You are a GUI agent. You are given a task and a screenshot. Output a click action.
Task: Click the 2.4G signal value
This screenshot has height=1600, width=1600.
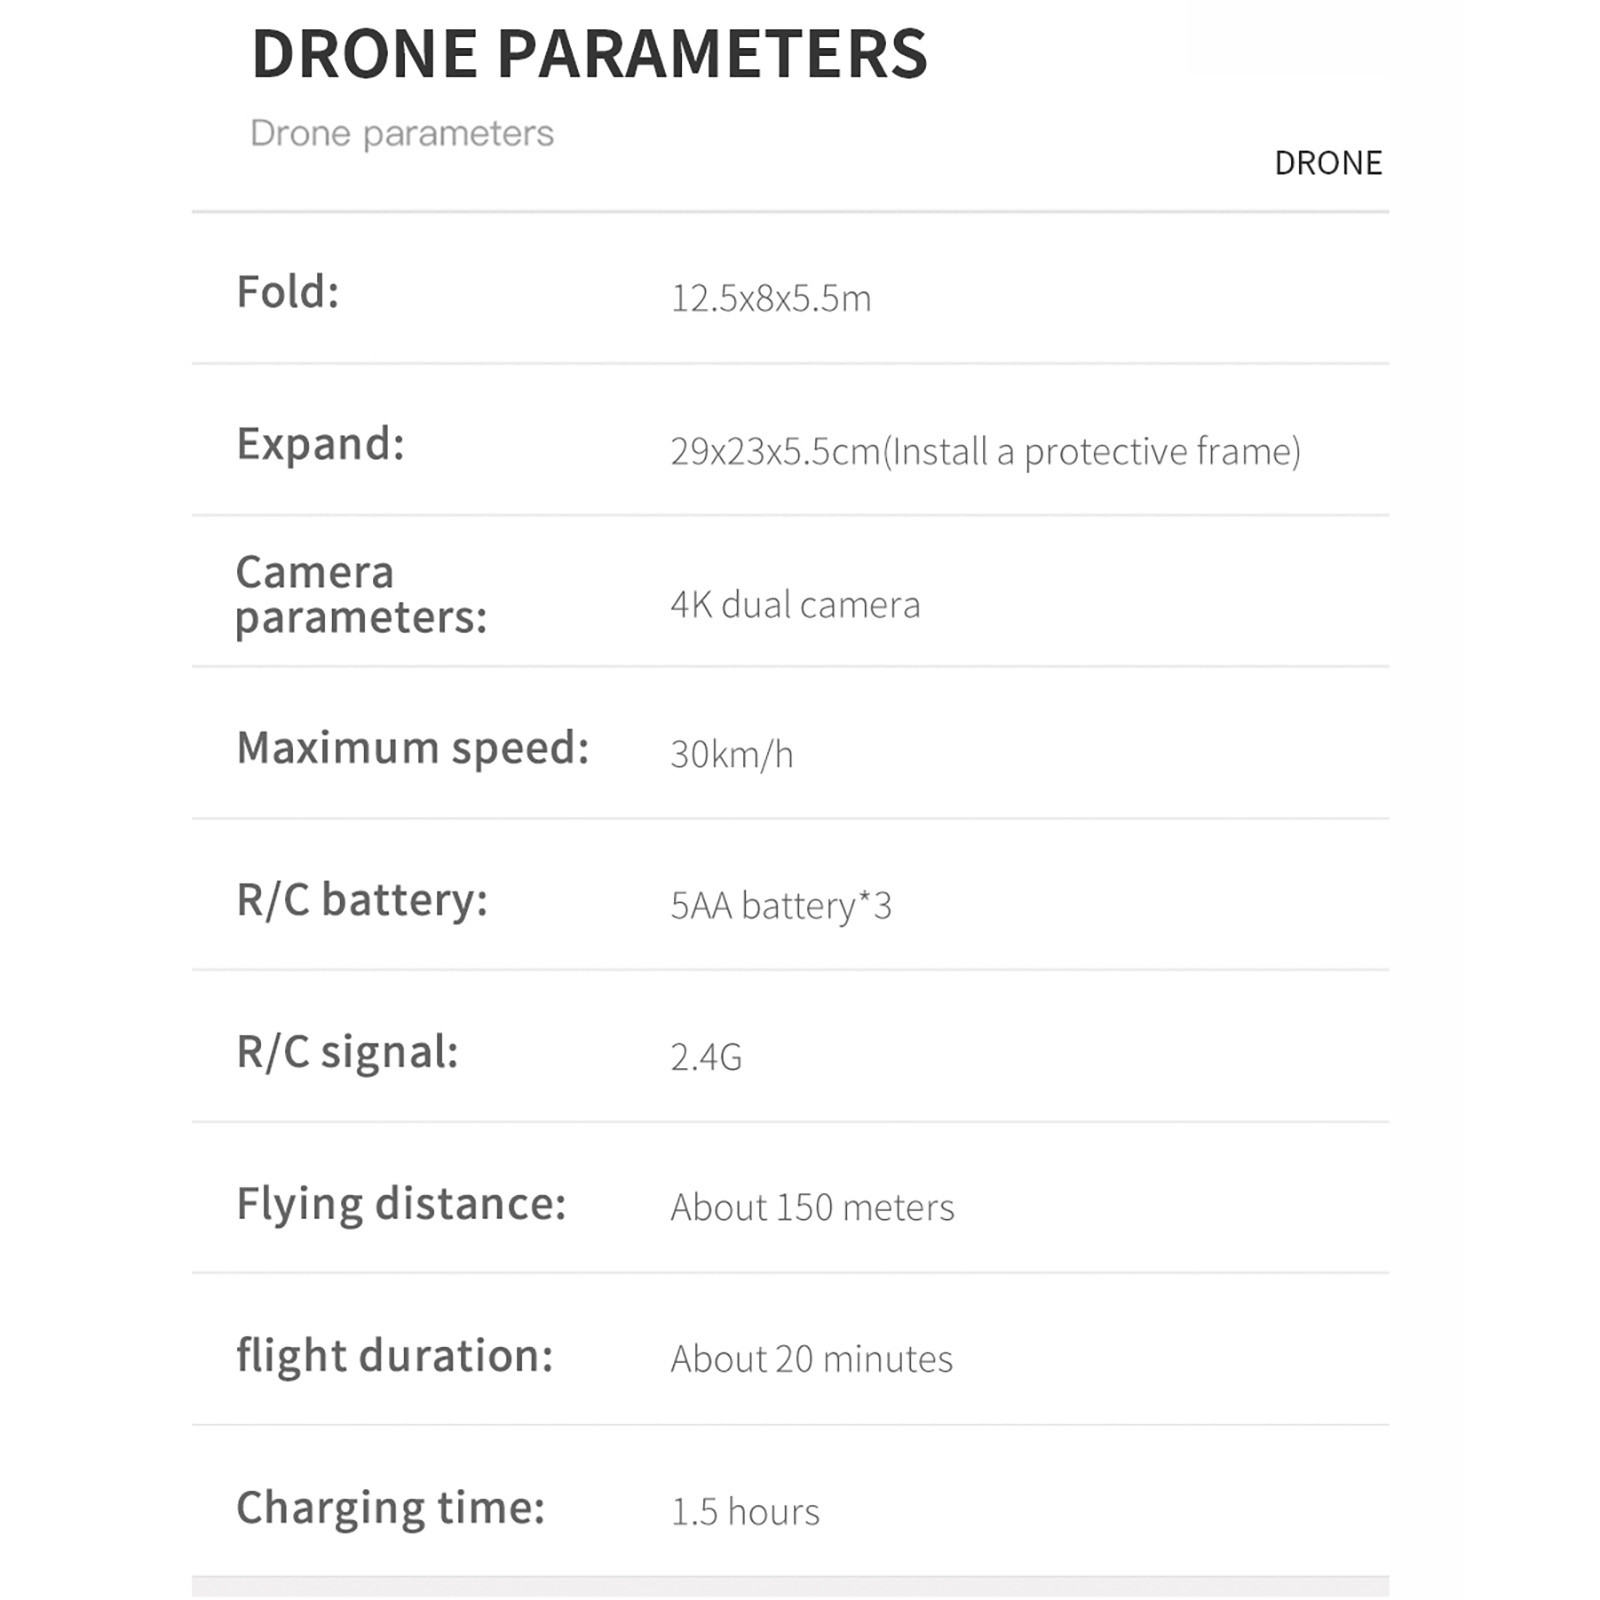click(706, 1058)
